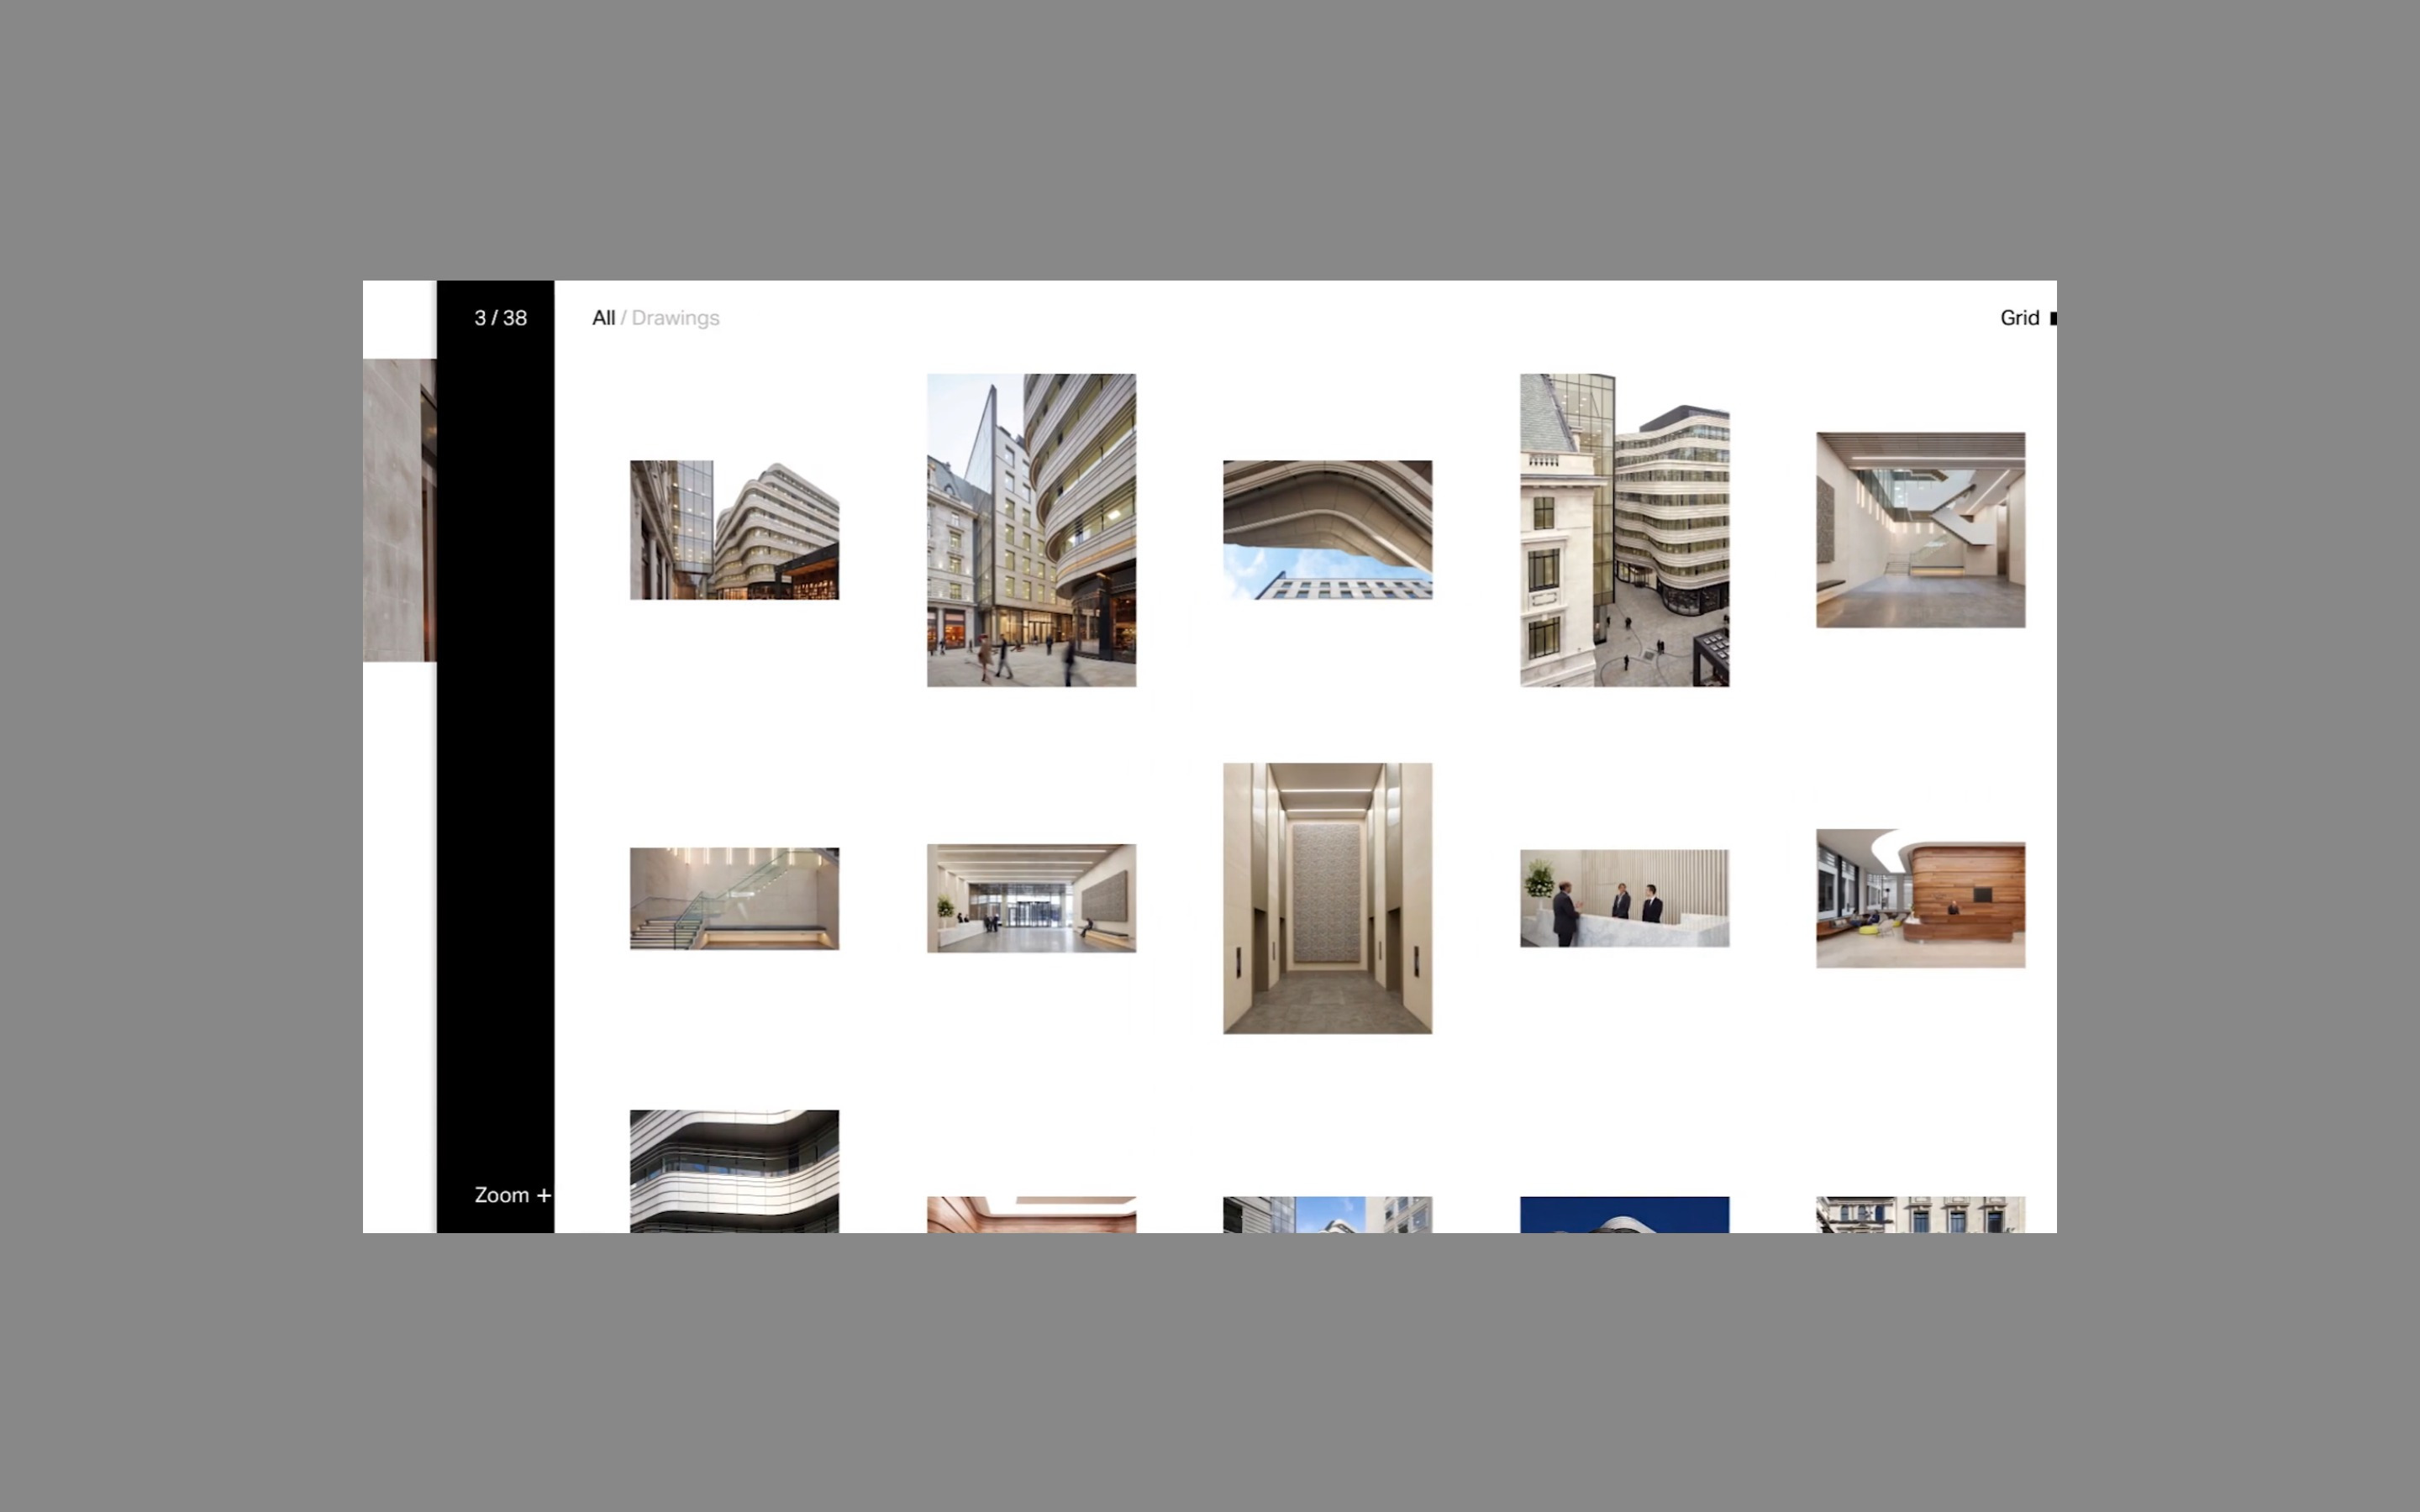The image size is (2420, 1512).
Task: Open the atrium interior with staircase thumbnail
Action: (x=1920, y=530)
